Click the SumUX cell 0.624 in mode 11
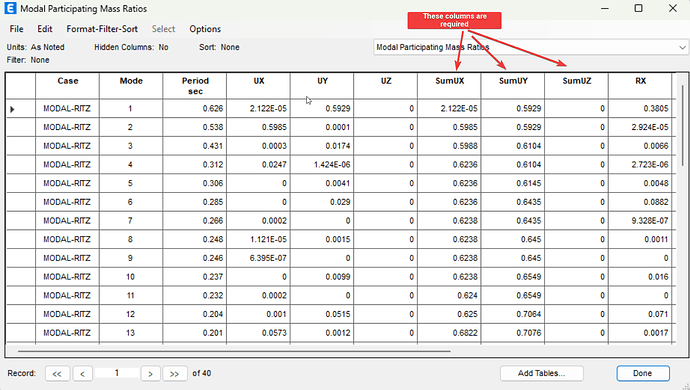 point(449,296)
